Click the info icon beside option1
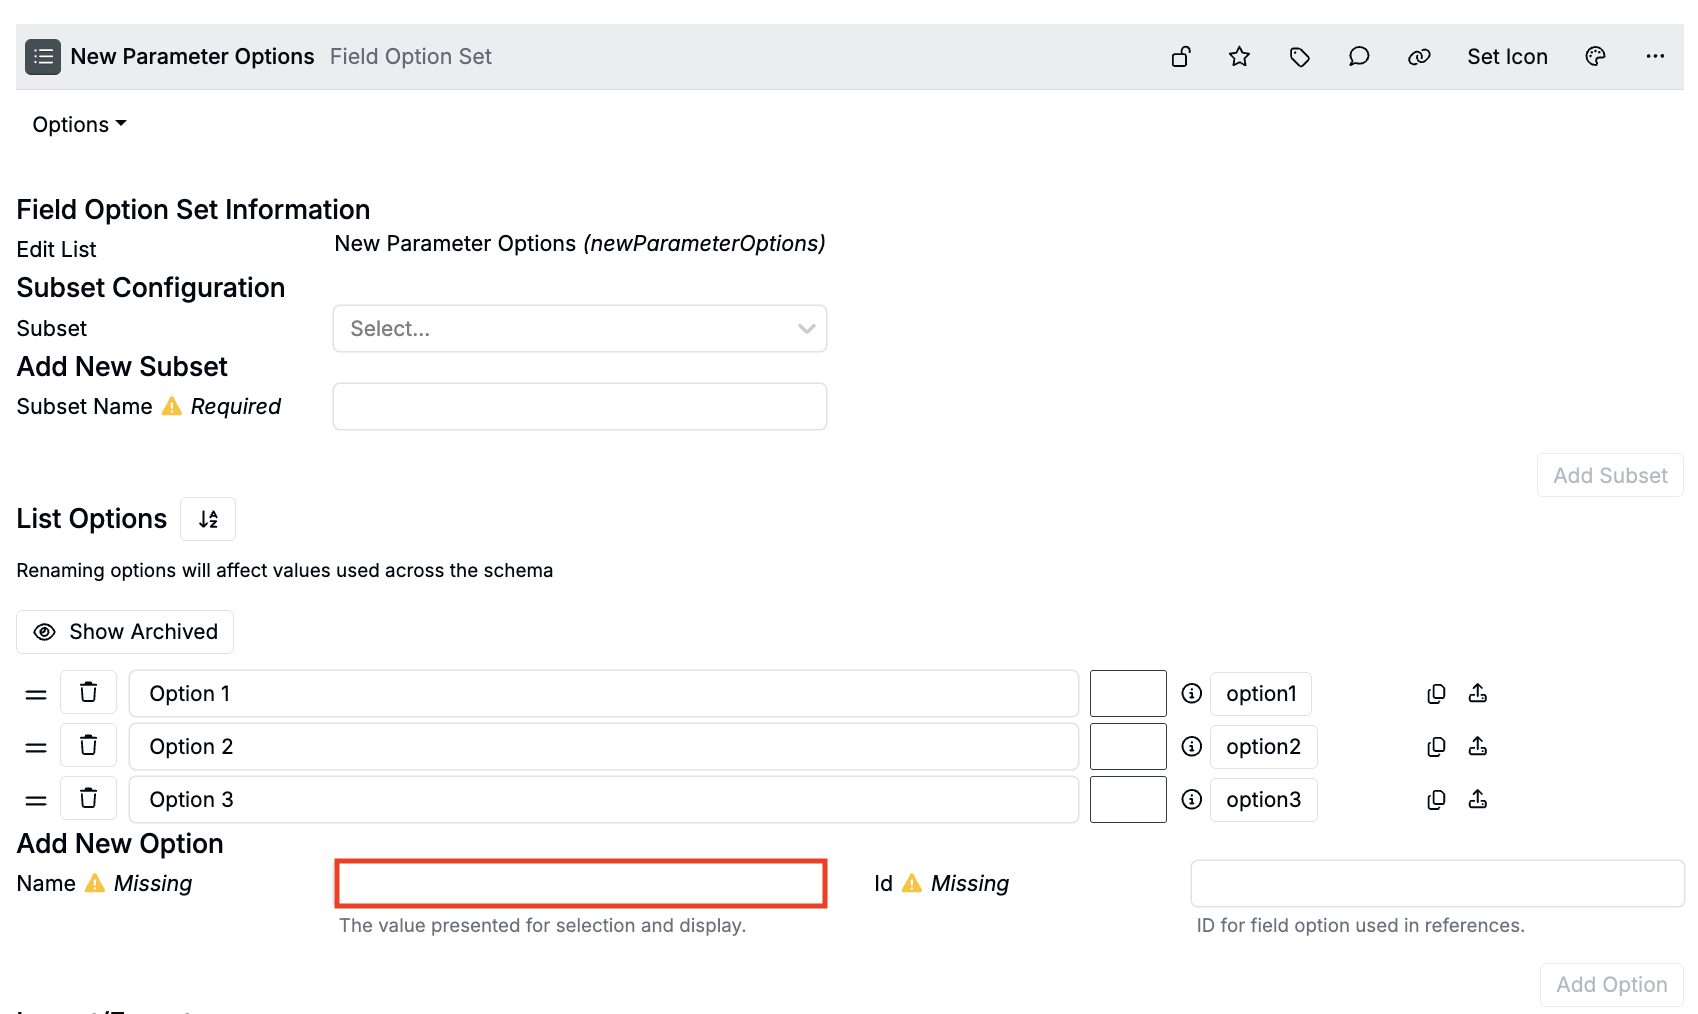Viewport: 1698px width, 1014px height. [x=1191, y=693]
